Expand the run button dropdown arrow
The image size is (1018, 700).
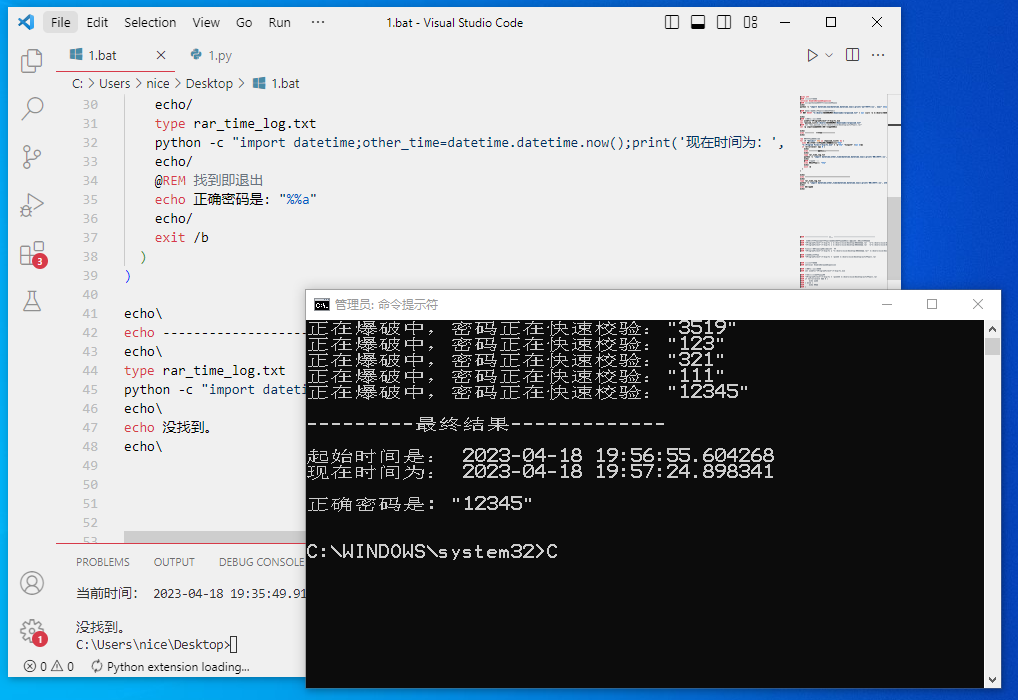(x=829, y=56)
